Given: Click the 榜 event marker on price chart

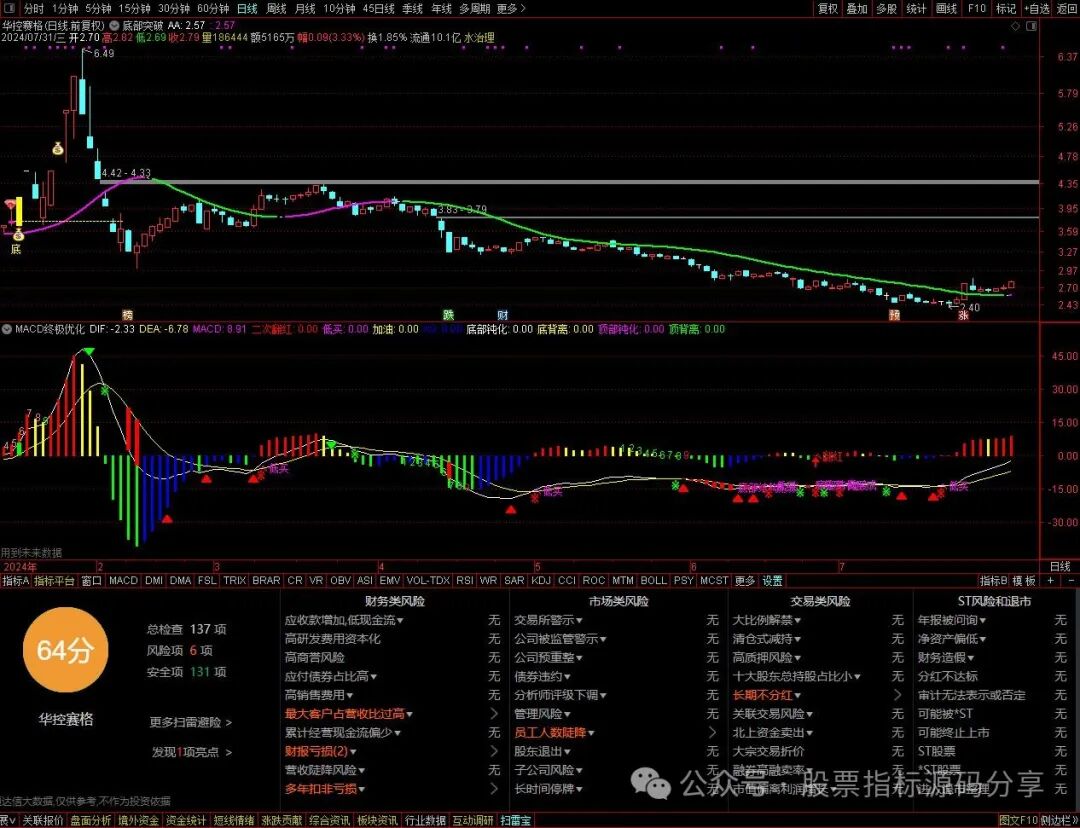Looking at the screenshot, I should pyautogui.click(x=127, y=315).
